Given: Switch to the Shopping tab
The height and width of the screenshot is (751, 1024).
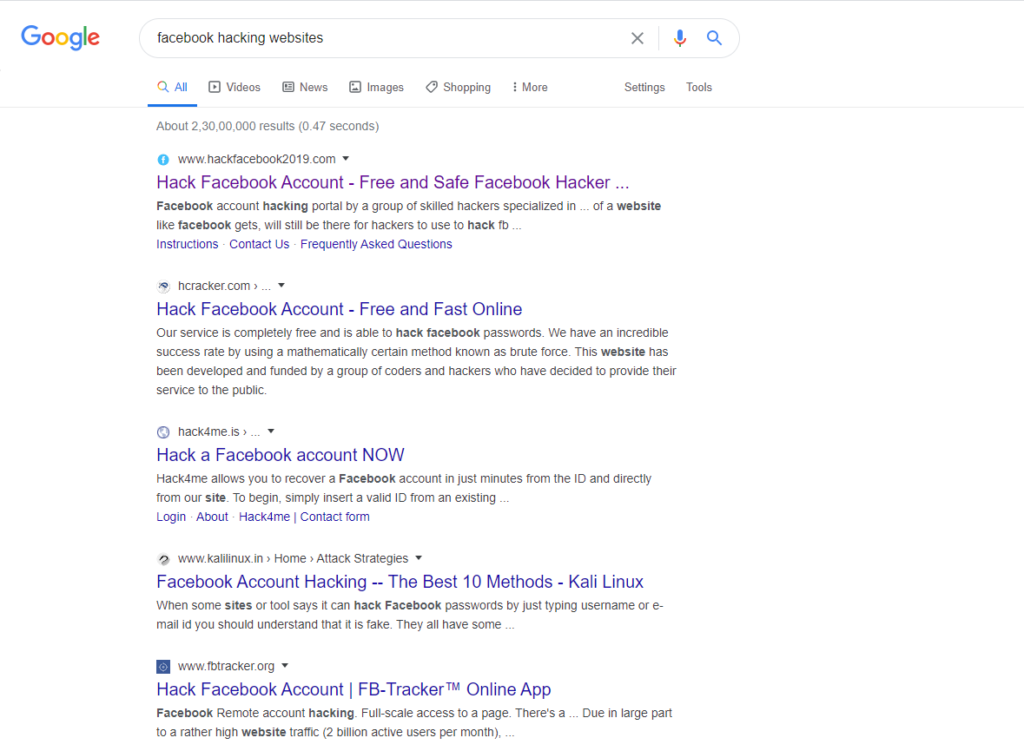Looking at the screenshot, I should coord(458,88).
